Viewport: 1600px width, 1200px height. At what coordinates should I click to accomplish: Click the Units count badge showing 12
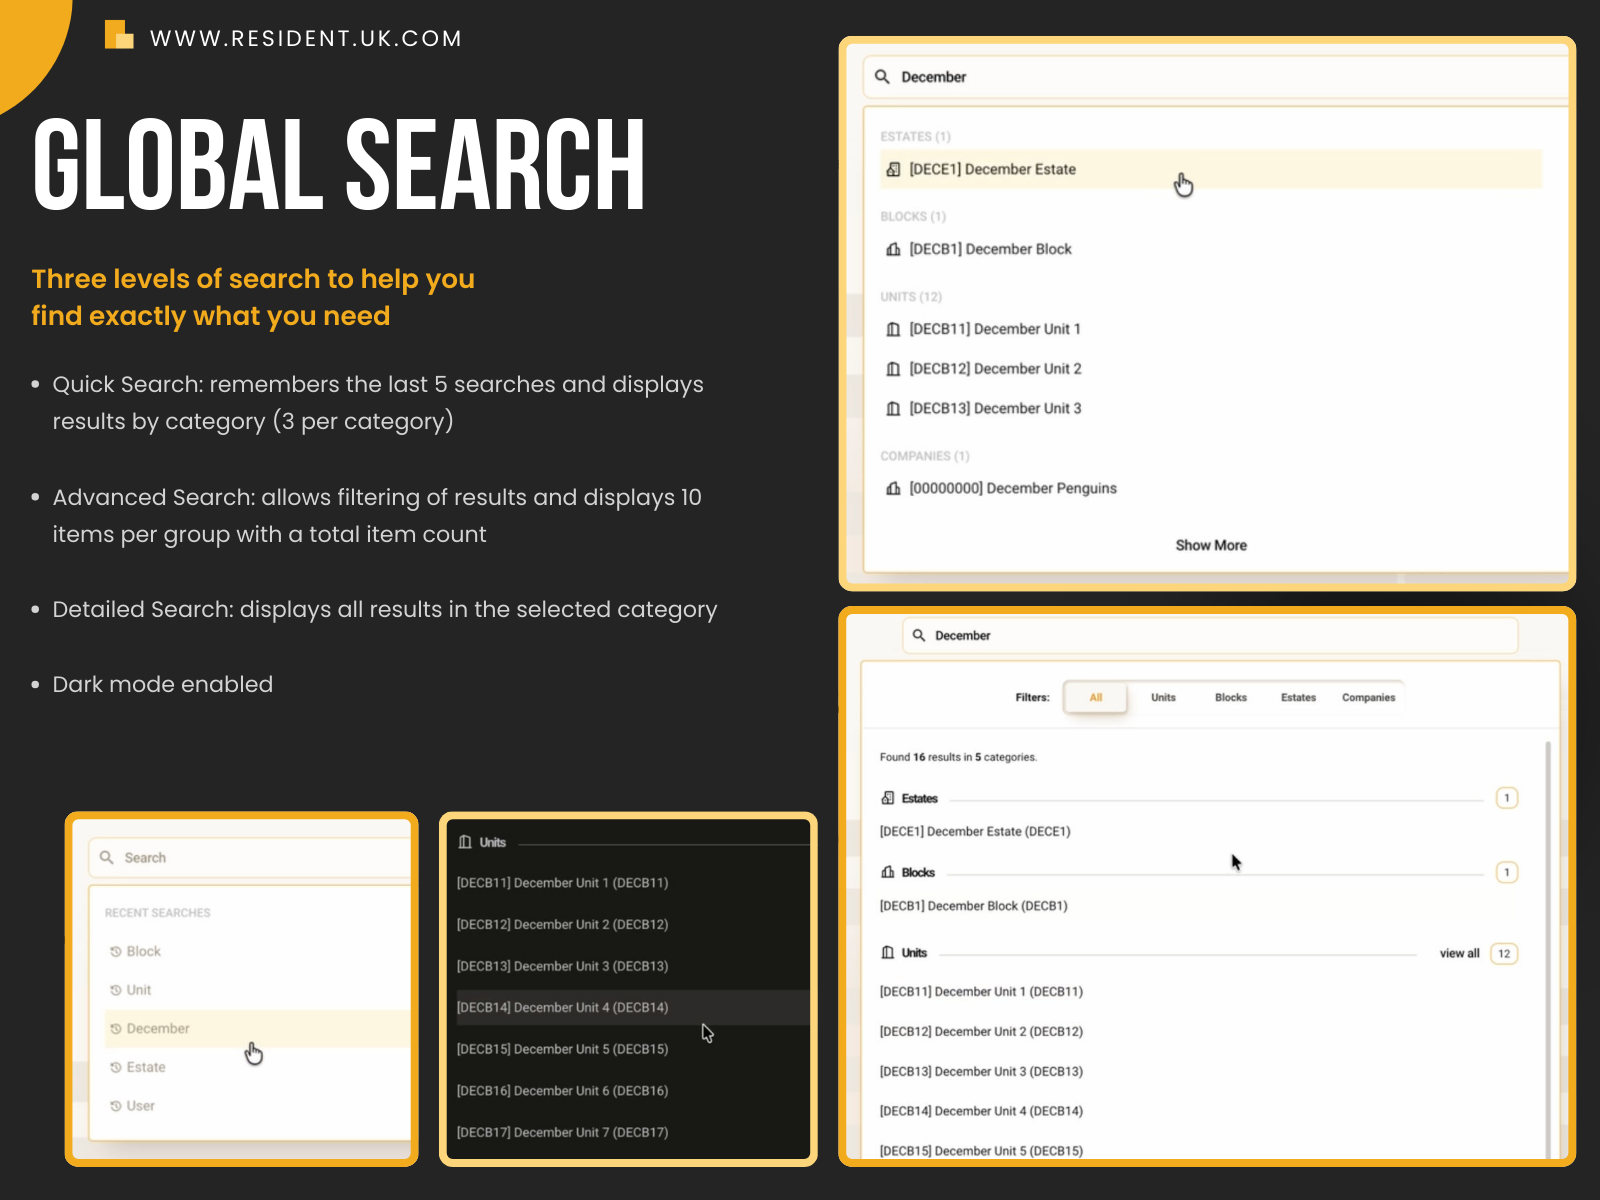click(x=1504, y=954)
